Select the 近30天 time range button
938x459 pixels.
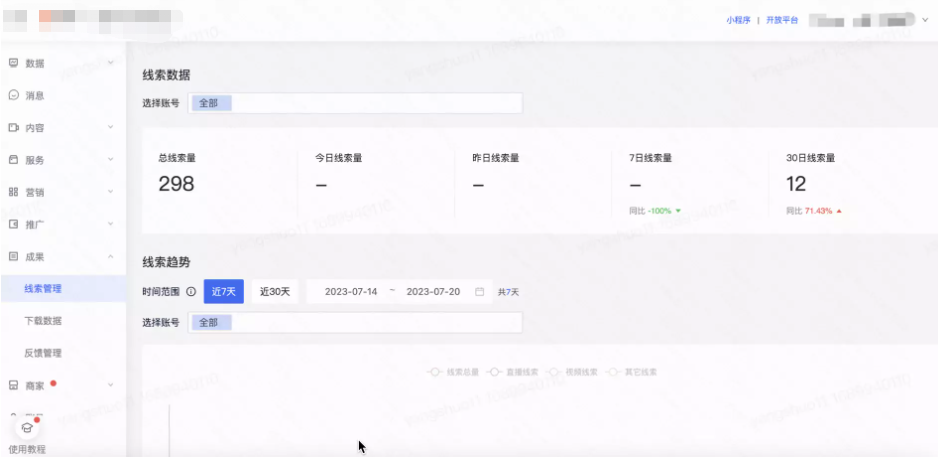point(275,292)
